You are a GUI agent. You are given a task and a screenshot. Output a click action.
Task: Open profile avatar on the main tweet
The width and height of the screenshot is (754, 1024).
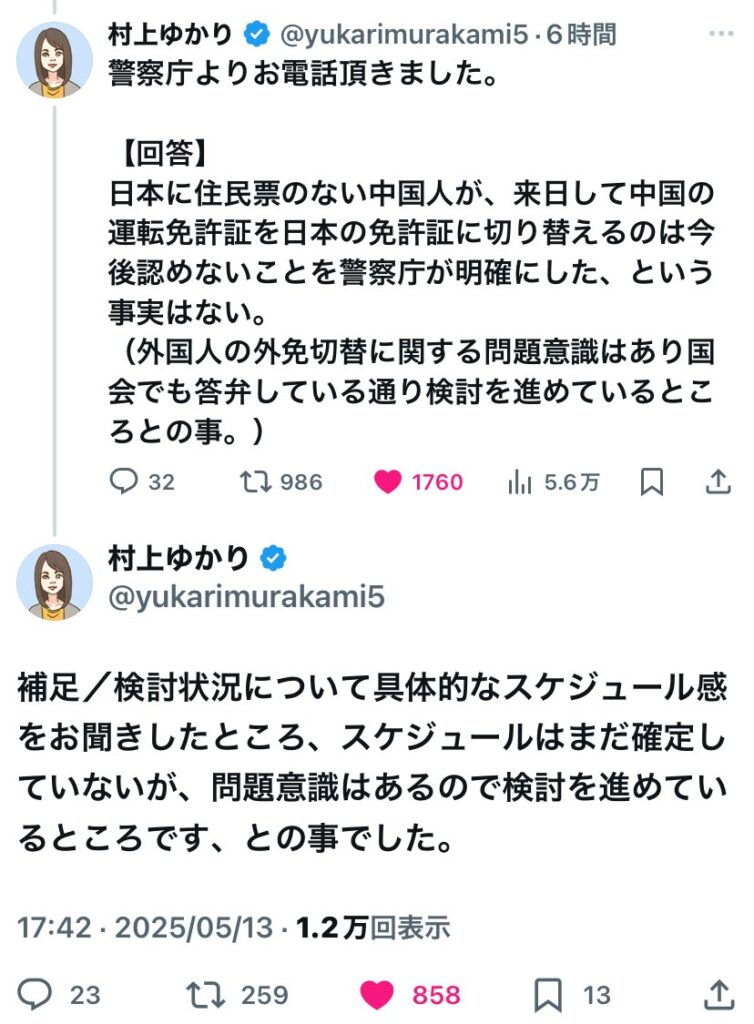(x=55, y=582)
